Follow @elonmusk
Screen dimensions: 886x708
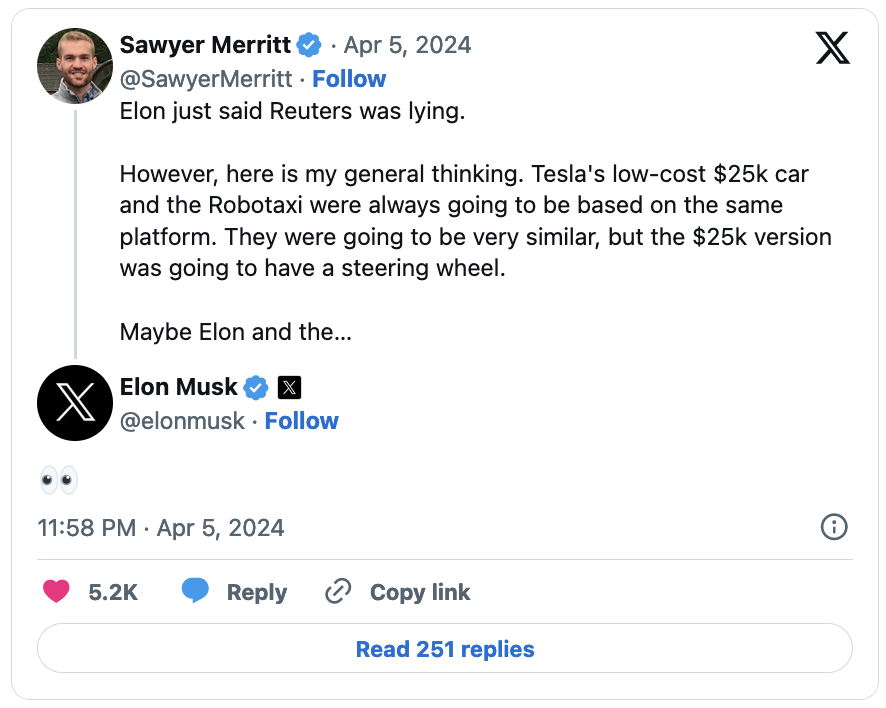pyautogui.click(x=302, y=421)
